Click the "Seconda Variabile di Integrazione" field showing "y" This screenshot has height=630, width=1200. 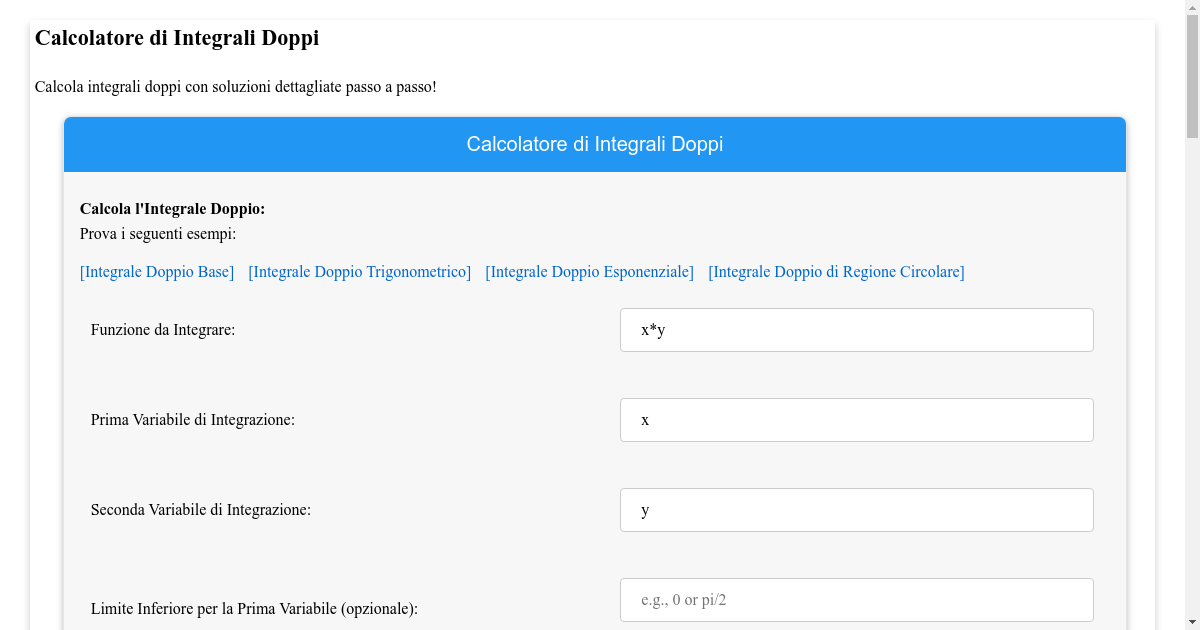coord(856,509)
